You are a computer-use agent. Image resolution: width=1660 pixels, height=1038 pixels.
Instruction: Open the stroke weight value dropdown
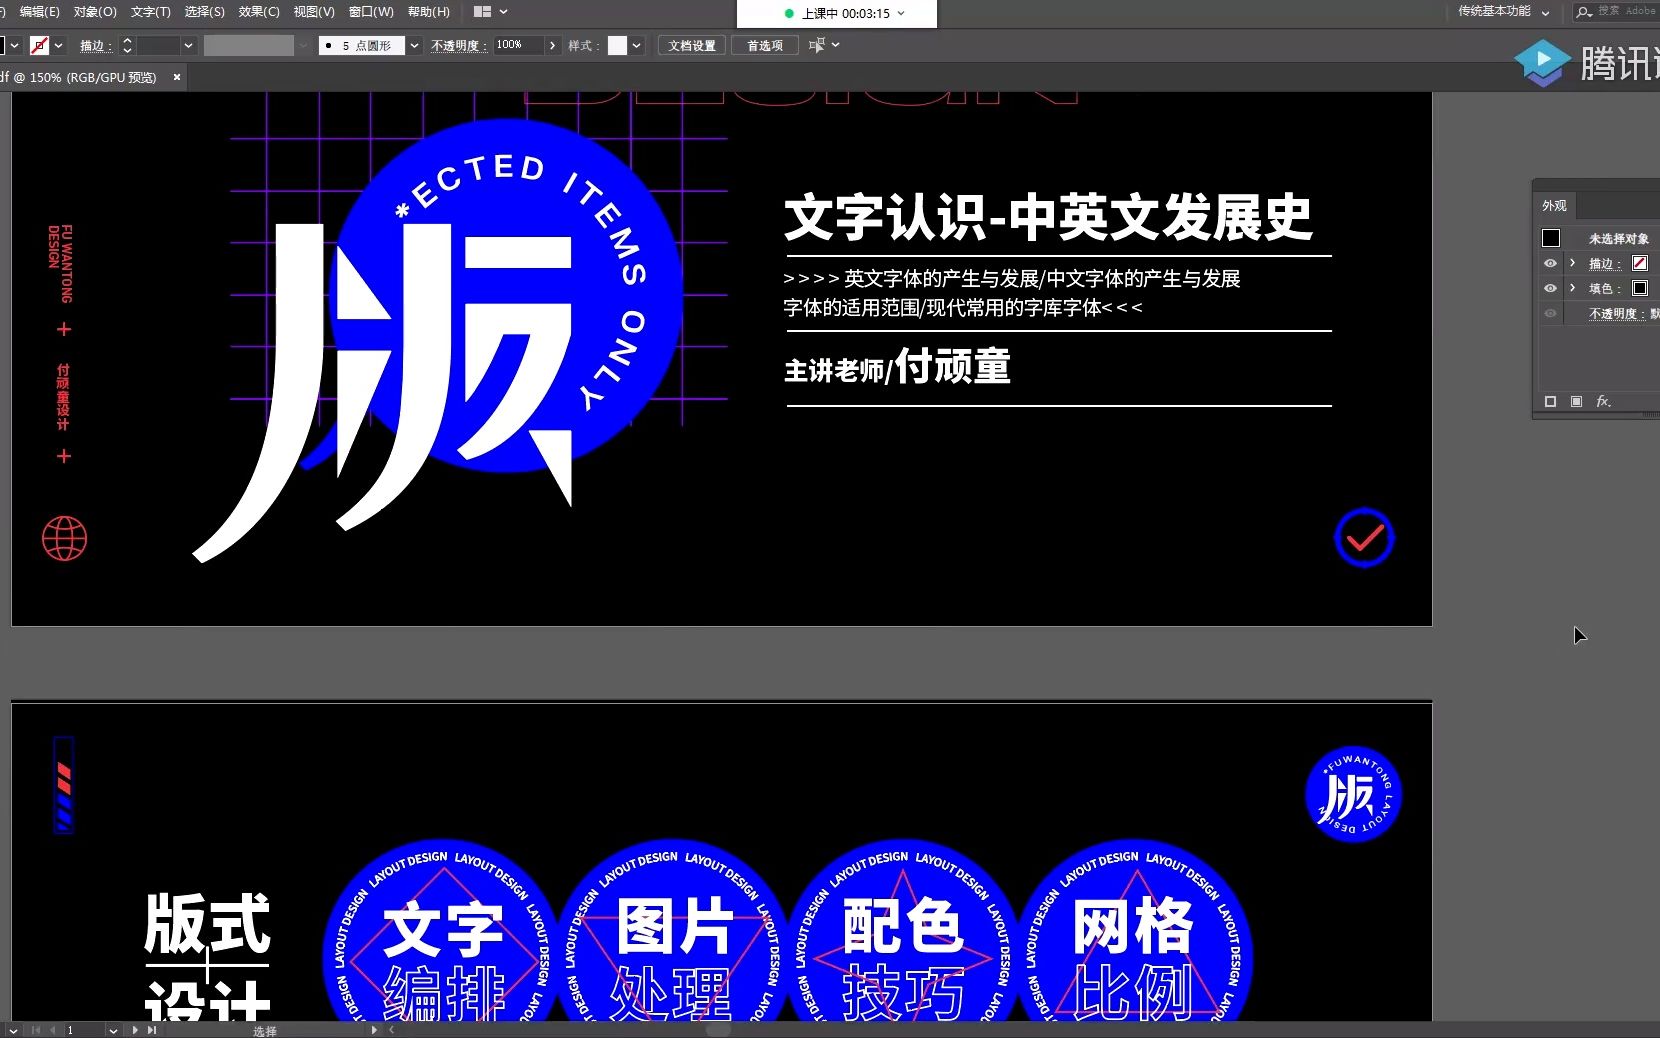tap(188, 45)
